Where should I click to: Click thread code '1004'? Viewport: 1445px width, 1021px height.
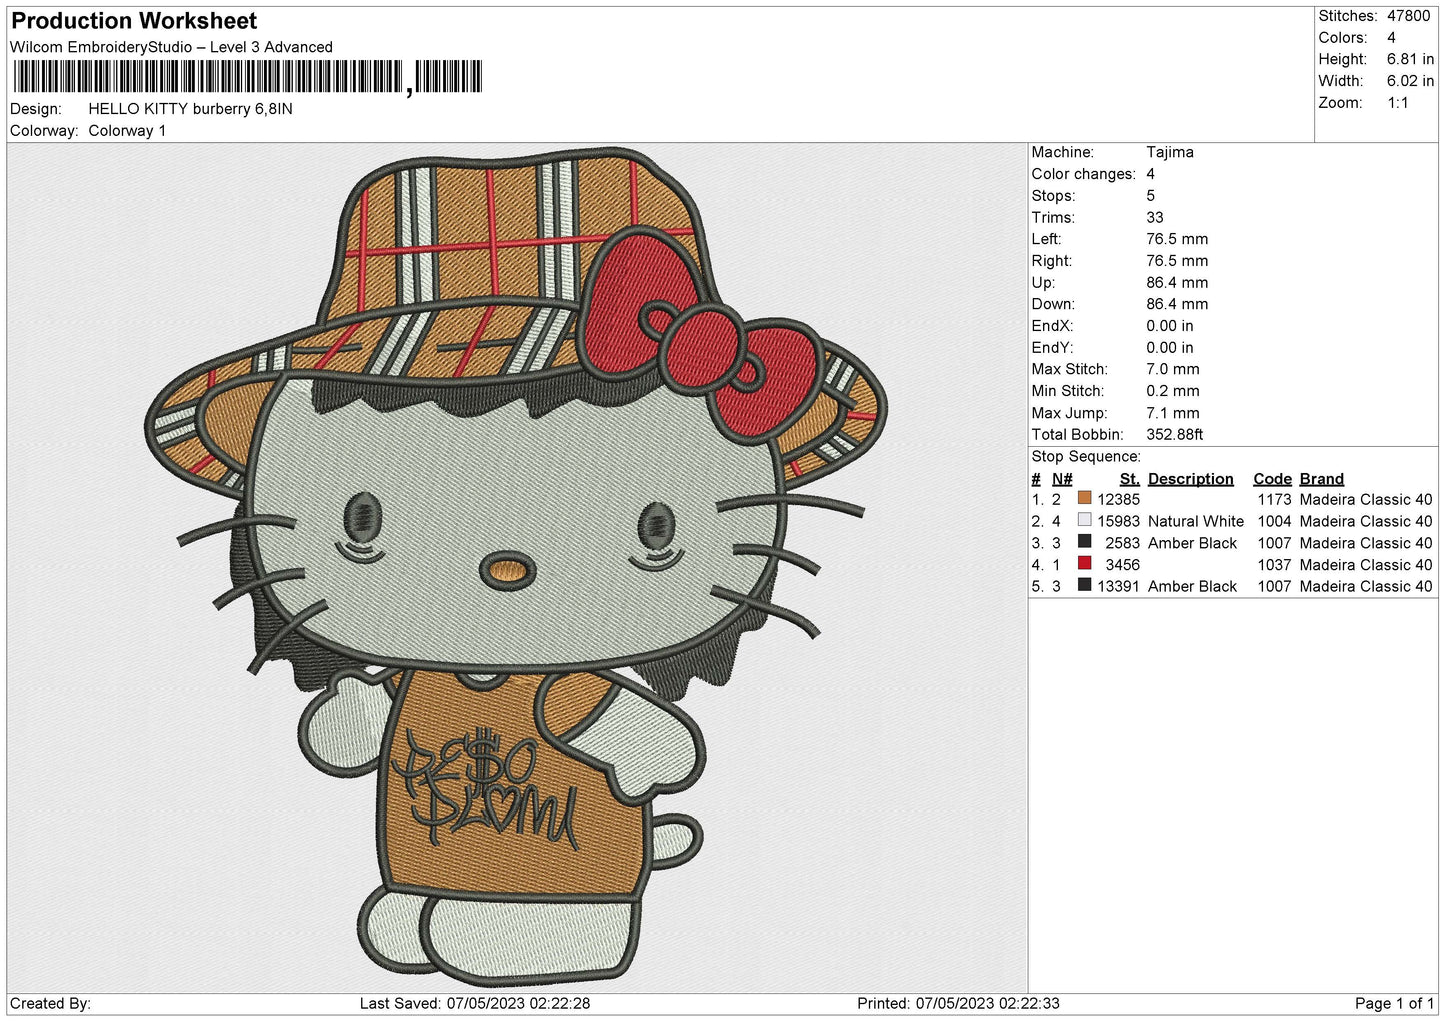pos(1275,521)
